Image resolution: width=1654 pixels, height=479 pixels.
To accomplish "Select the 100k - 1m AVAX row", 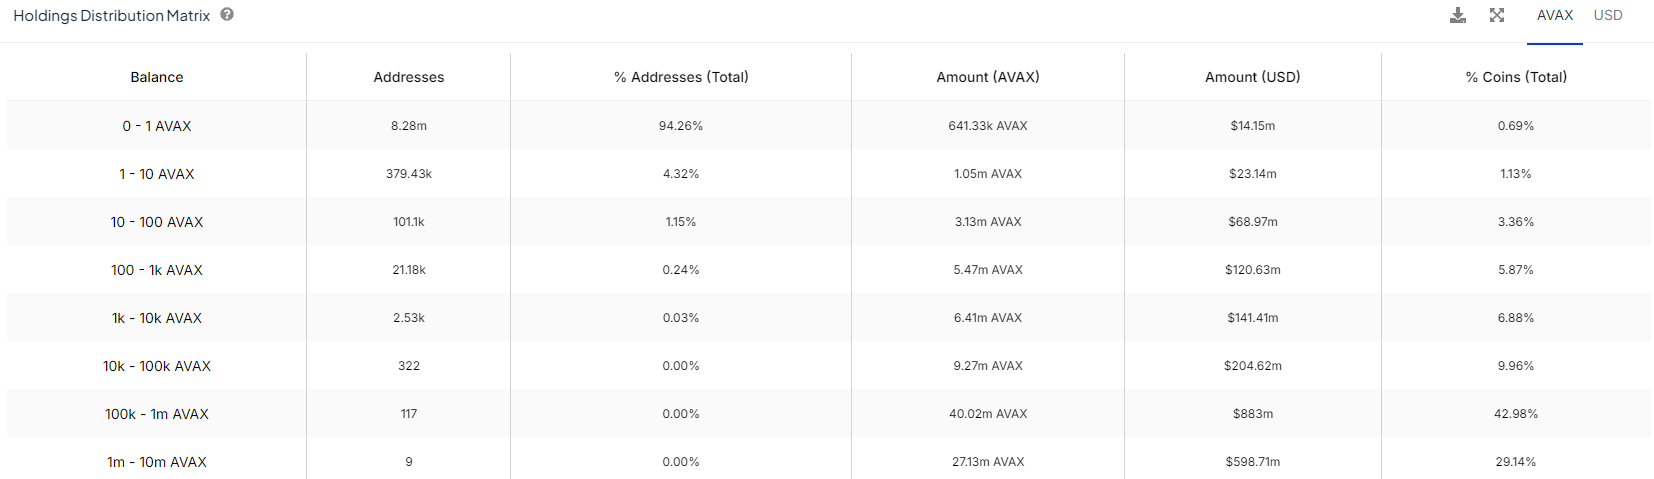I will (x=157, y=414).
